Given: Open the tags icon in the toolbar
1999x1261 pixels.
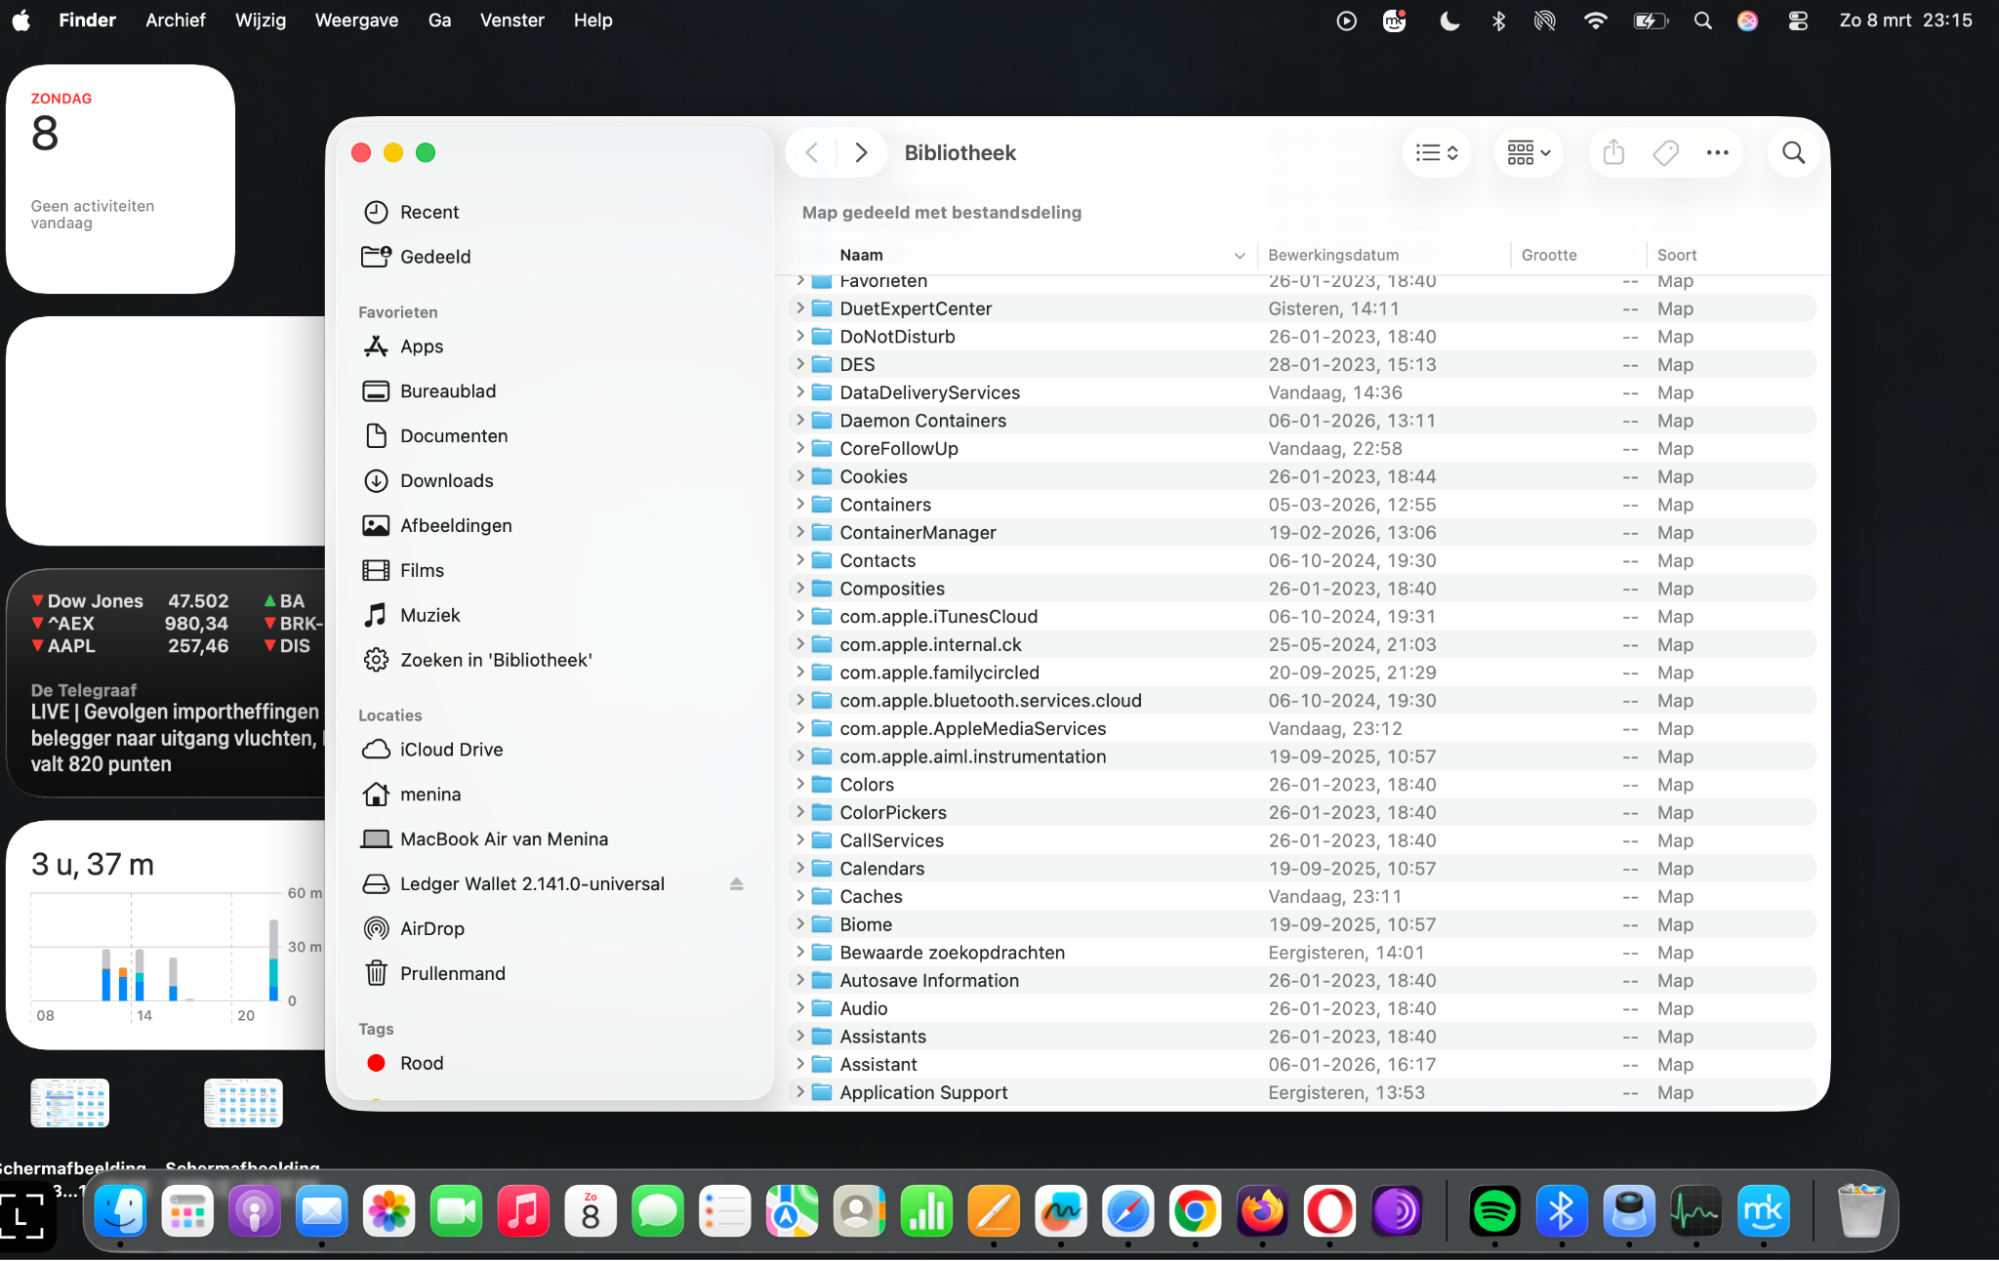Looking at the screenshot, I should [x=1665, y=152].
